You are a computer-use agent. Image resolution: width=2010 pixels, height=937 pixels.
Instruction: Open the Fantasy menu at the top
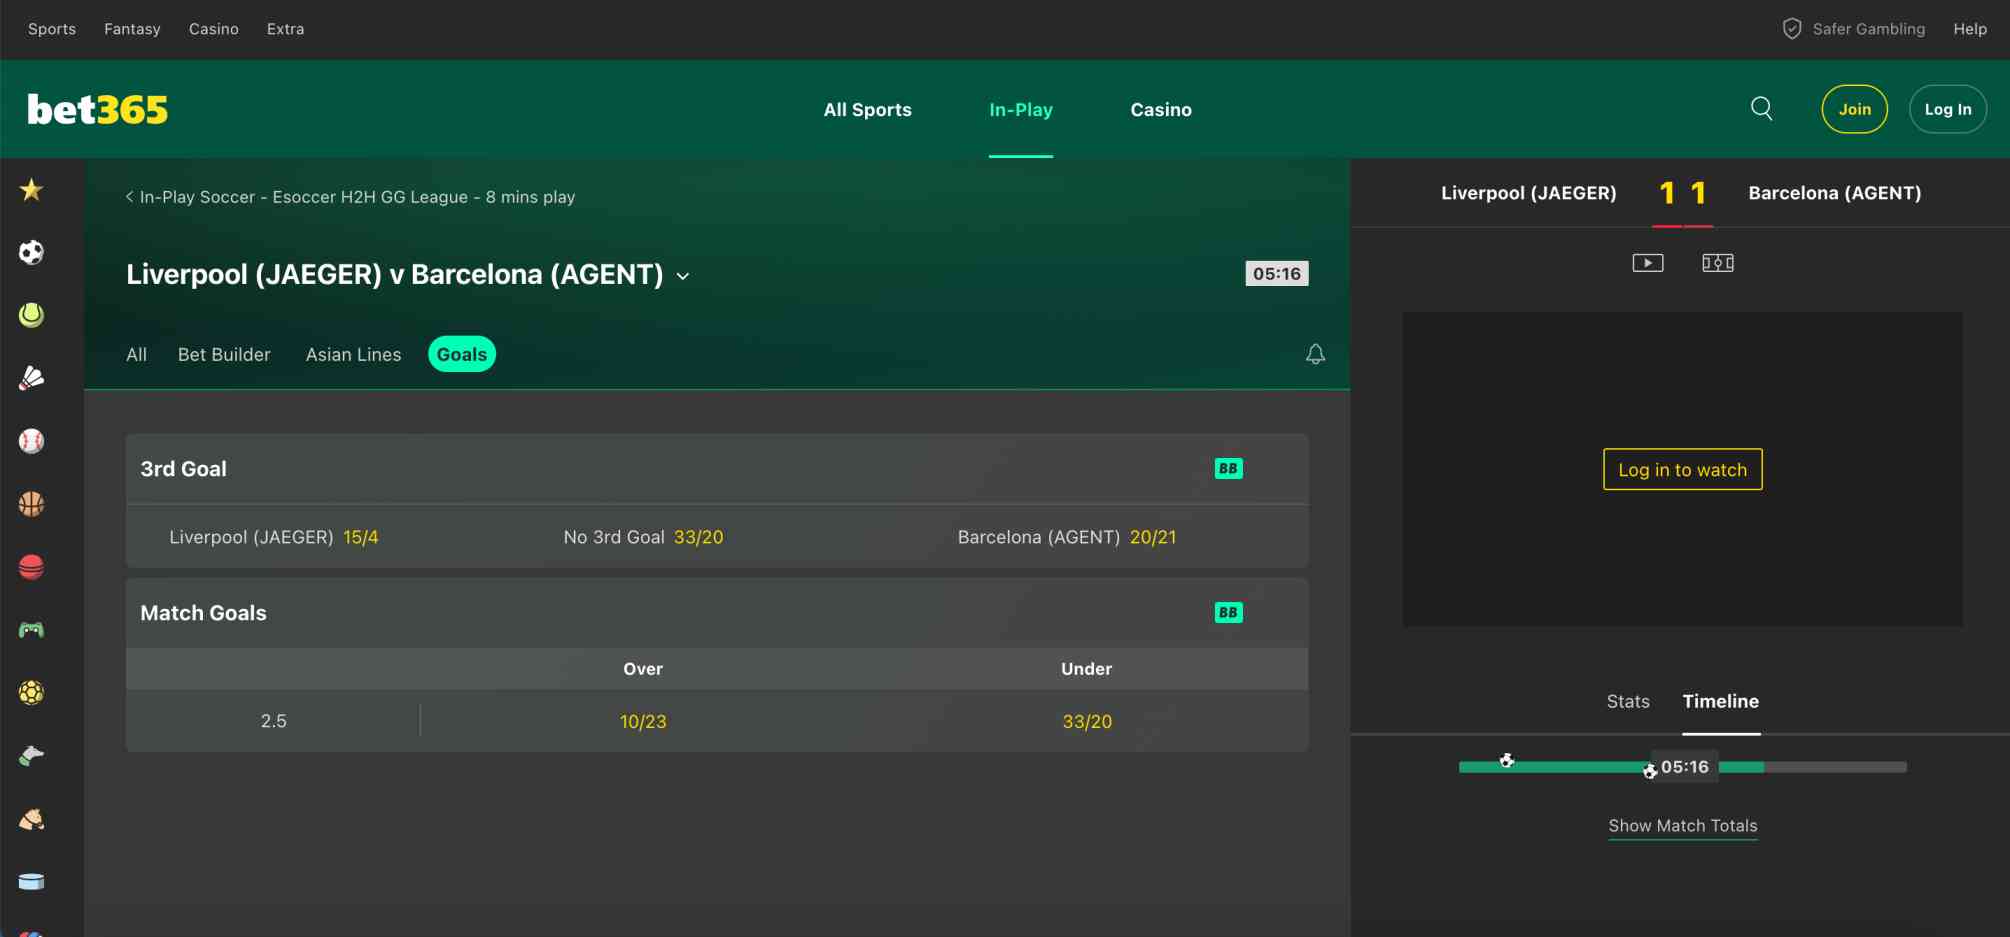pyautogui.click(x=132, y=28)
